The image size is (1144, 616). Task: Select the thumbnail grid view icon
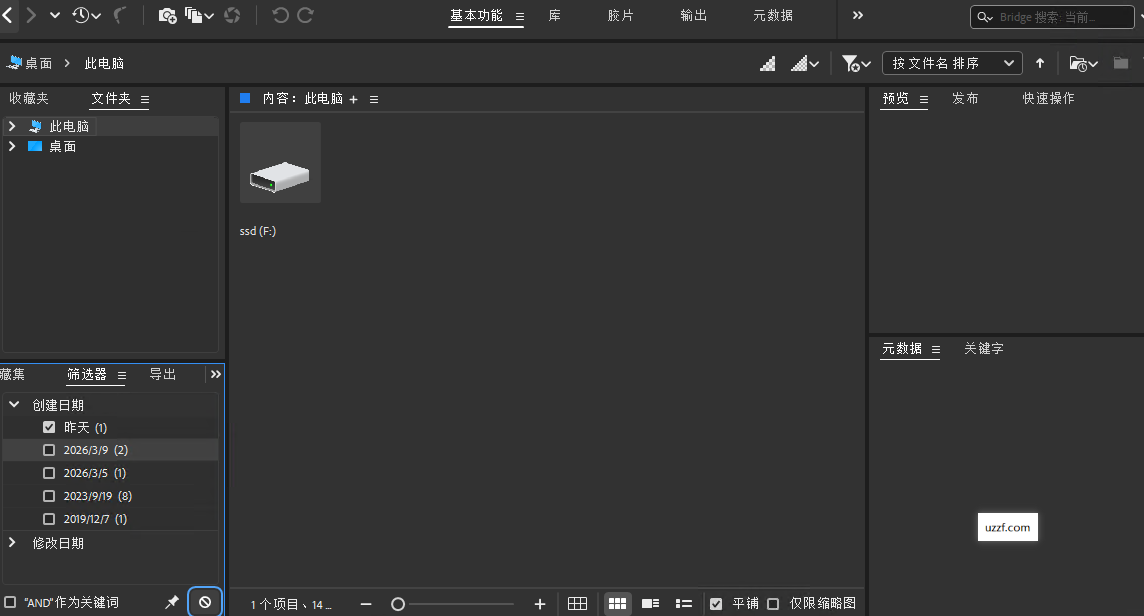point(617,603)
